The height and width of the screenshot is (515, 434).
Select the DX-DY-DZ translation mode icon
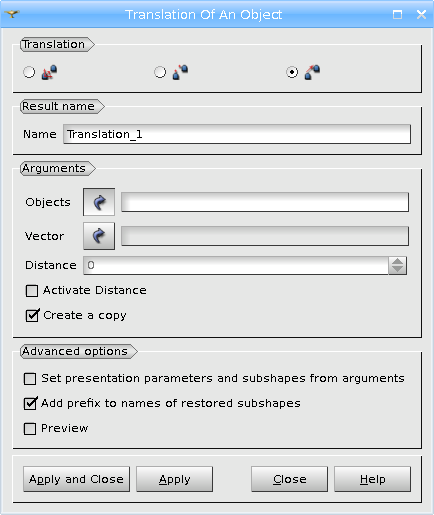(49, 72)
